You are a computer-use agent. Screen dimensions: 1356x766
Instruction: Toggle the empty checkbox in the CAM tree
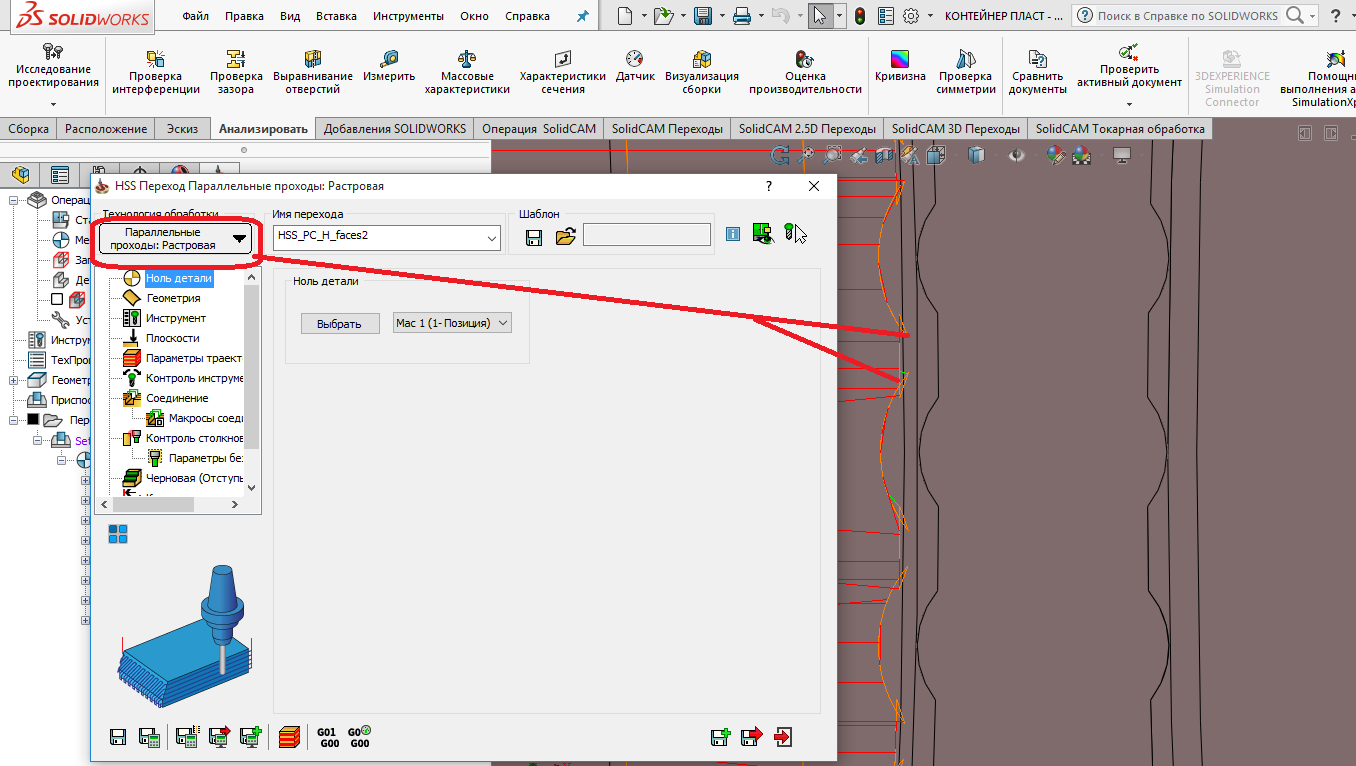57,299
